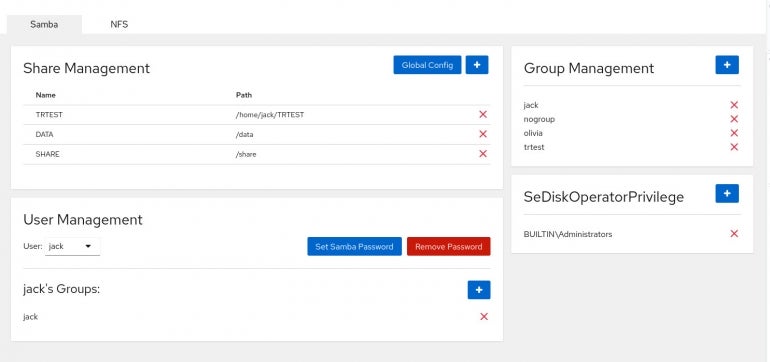
Task: Click the SeDiskOperatorPrivilege heading
Action: tap(604, 197)
